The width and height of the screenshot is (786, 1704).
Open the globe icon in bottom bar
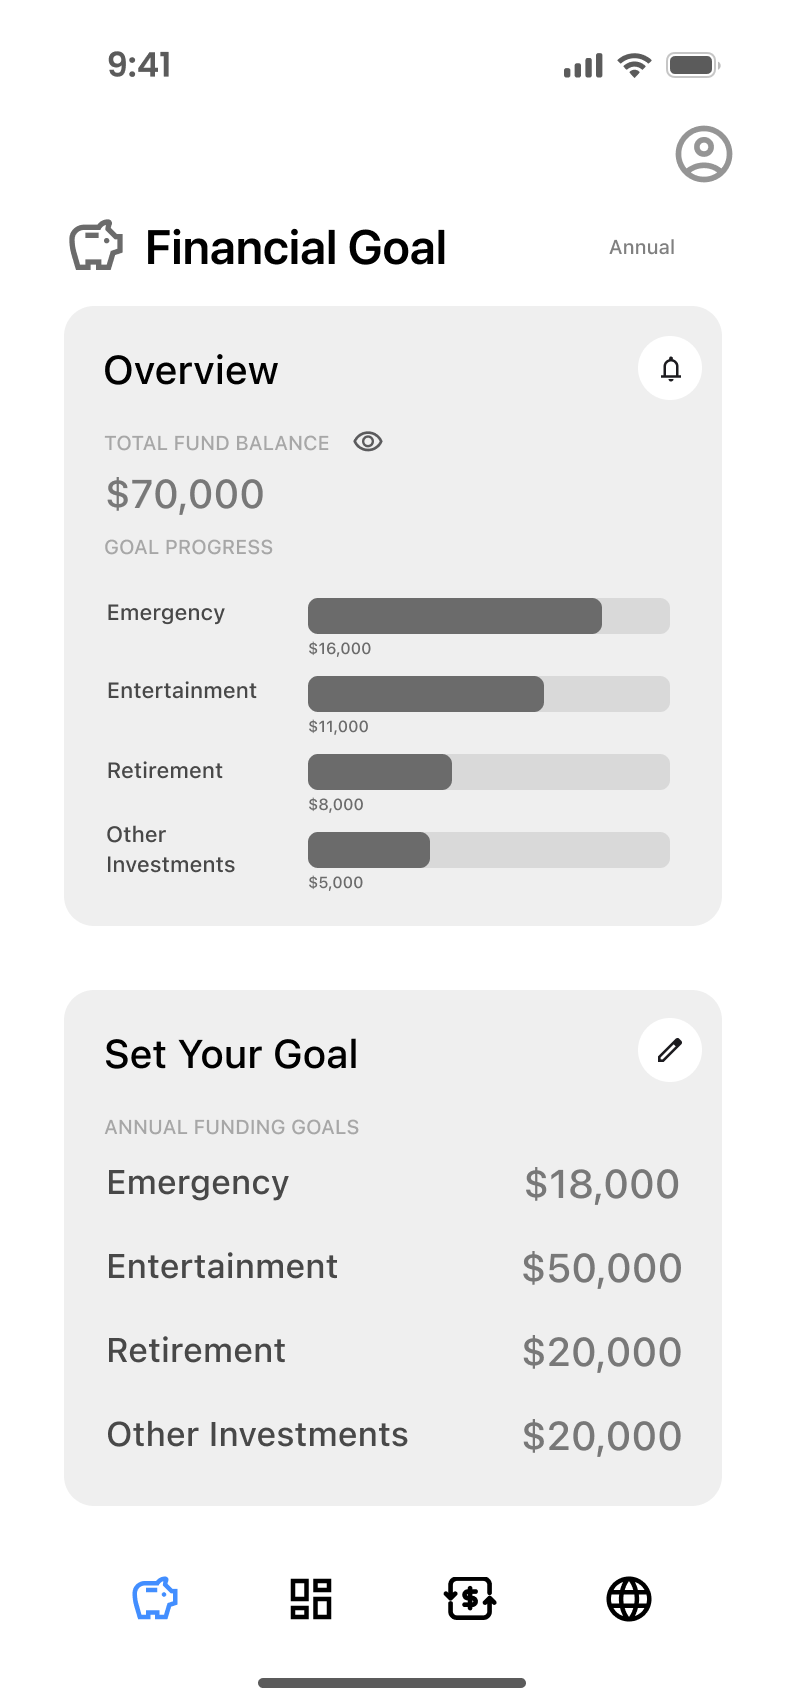(629, 1598)
